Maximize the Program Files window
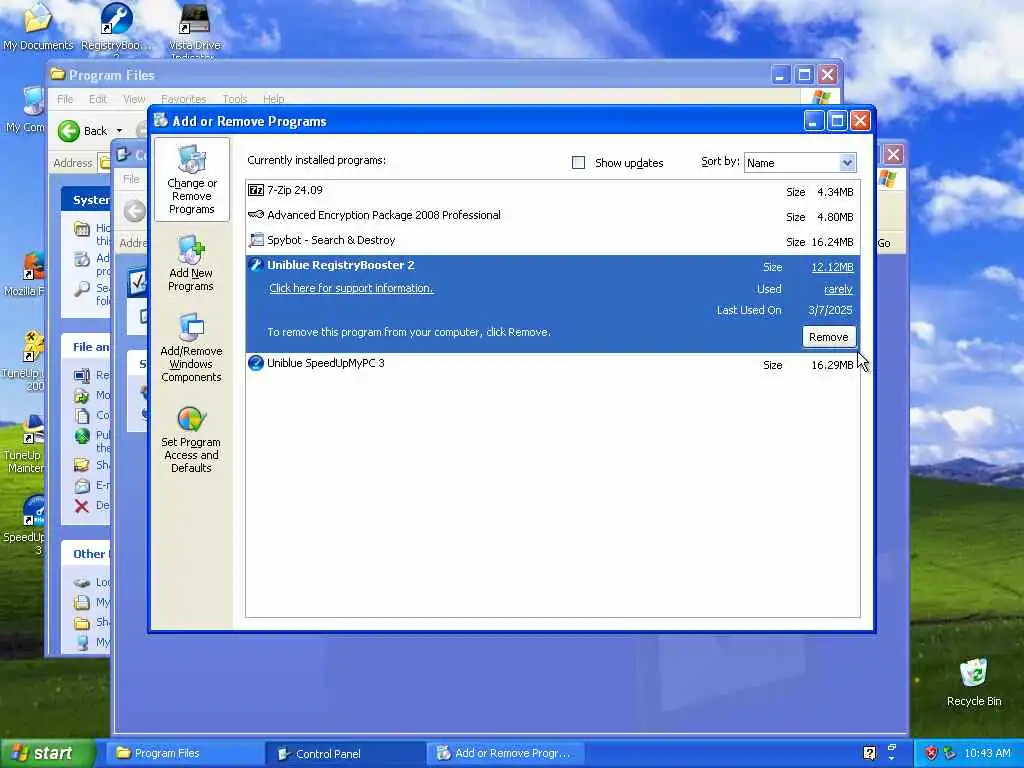Image resolution: width=1024 pixels, height=768 pixels. [804, 74]
